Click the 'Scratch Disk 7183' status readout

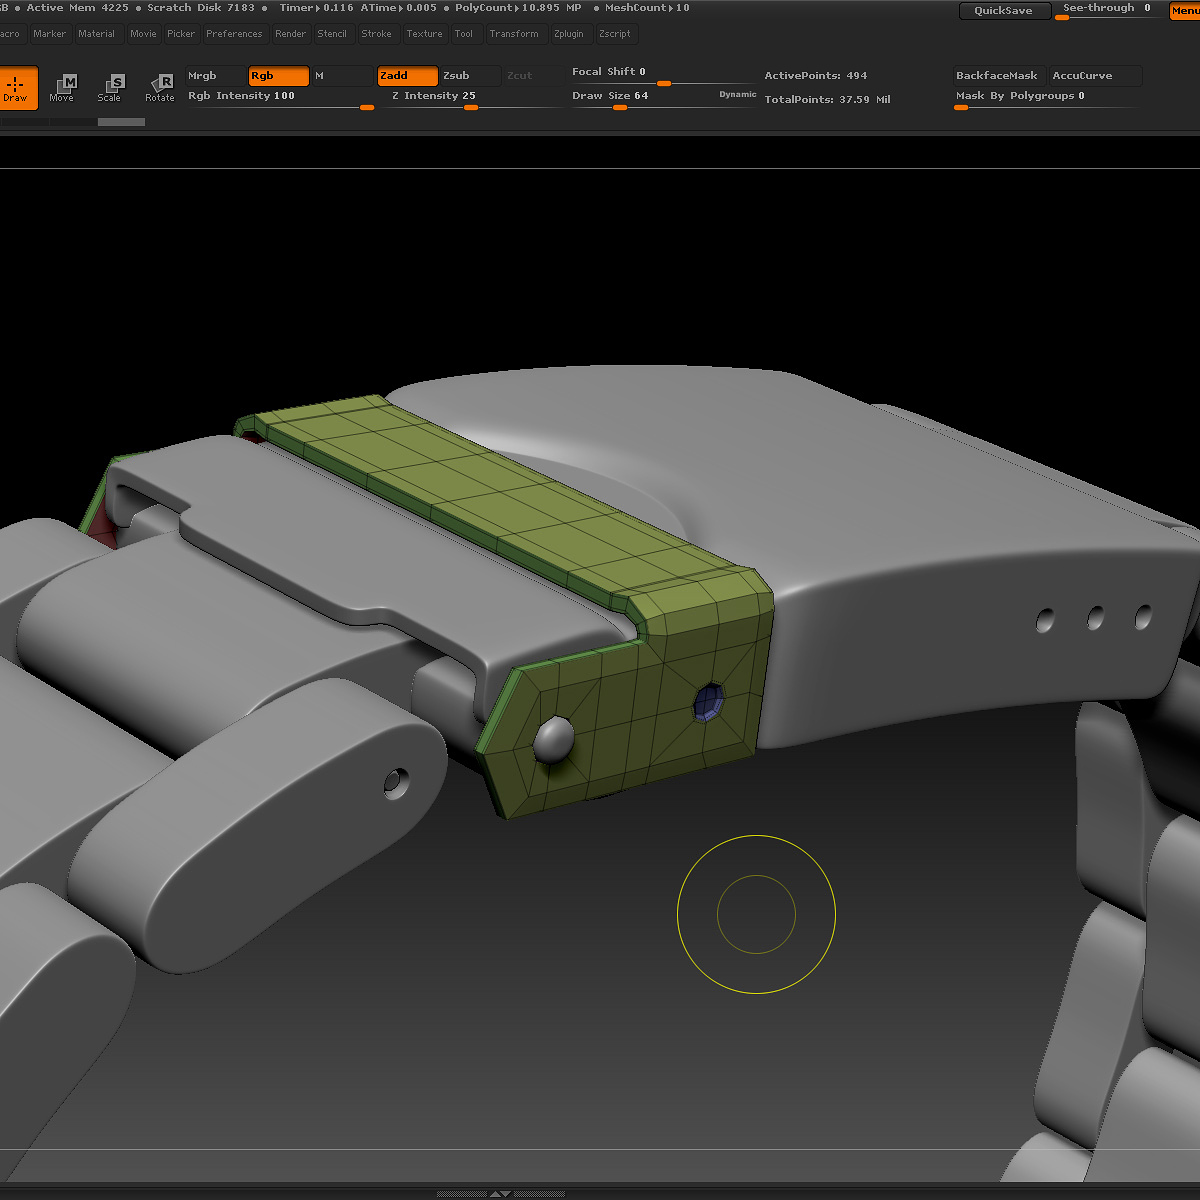coord(201,8)
